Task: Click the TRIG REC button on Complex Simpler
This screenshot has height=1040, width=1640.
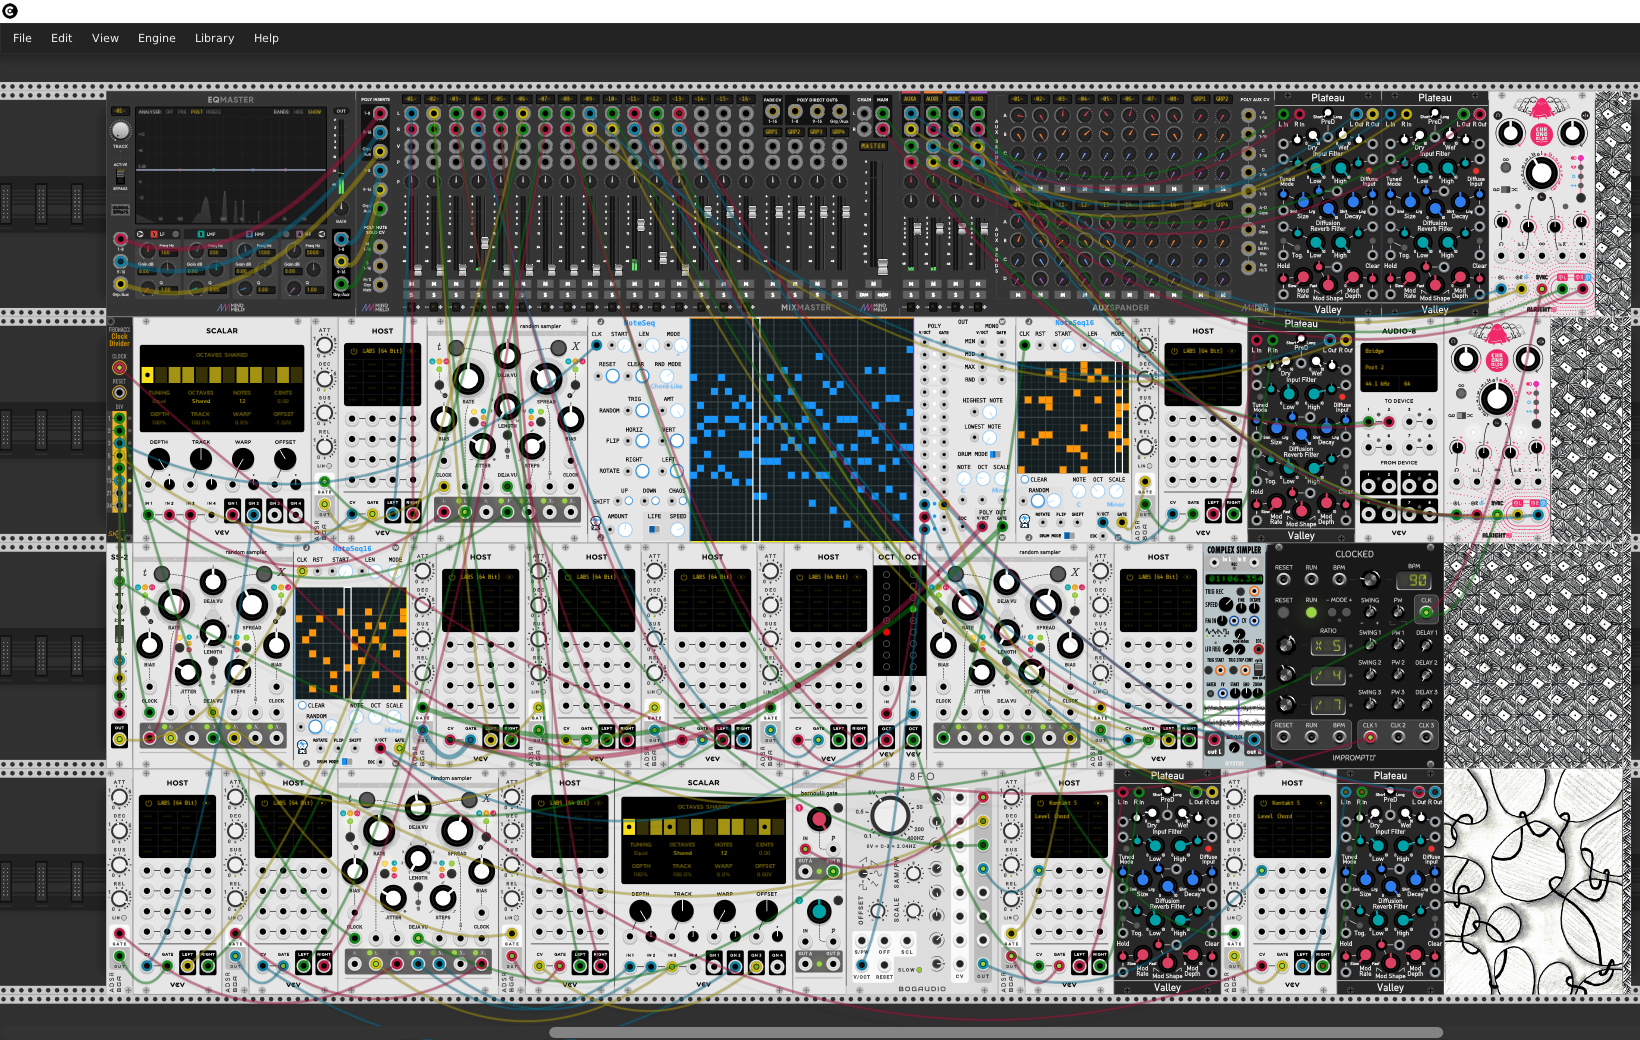Action: pos(1239,591)
